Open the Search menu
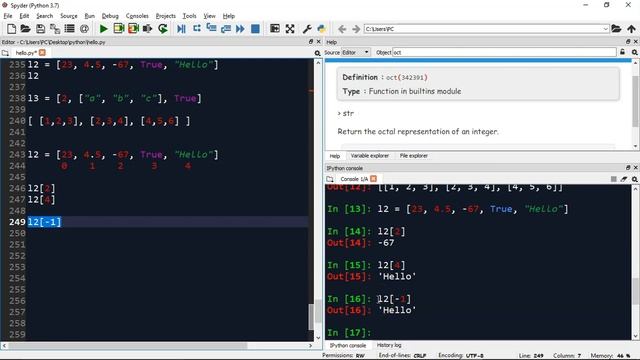The width and height of the screenshot is (640, 360). click(x=44, y=16)
